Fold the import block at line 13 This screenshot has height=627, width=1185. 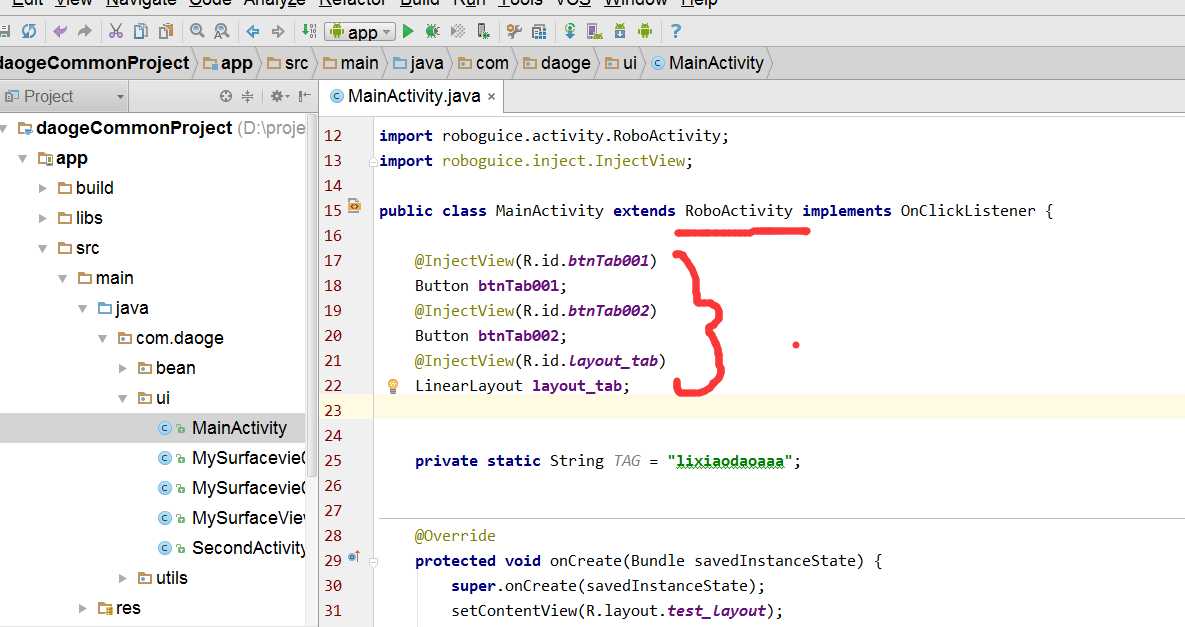(373, 162)
